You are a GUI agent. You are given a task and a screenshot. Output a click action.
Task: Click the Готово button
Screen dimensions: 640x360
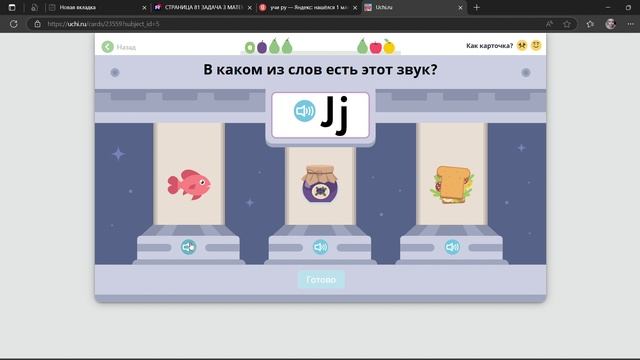[321, 280]
